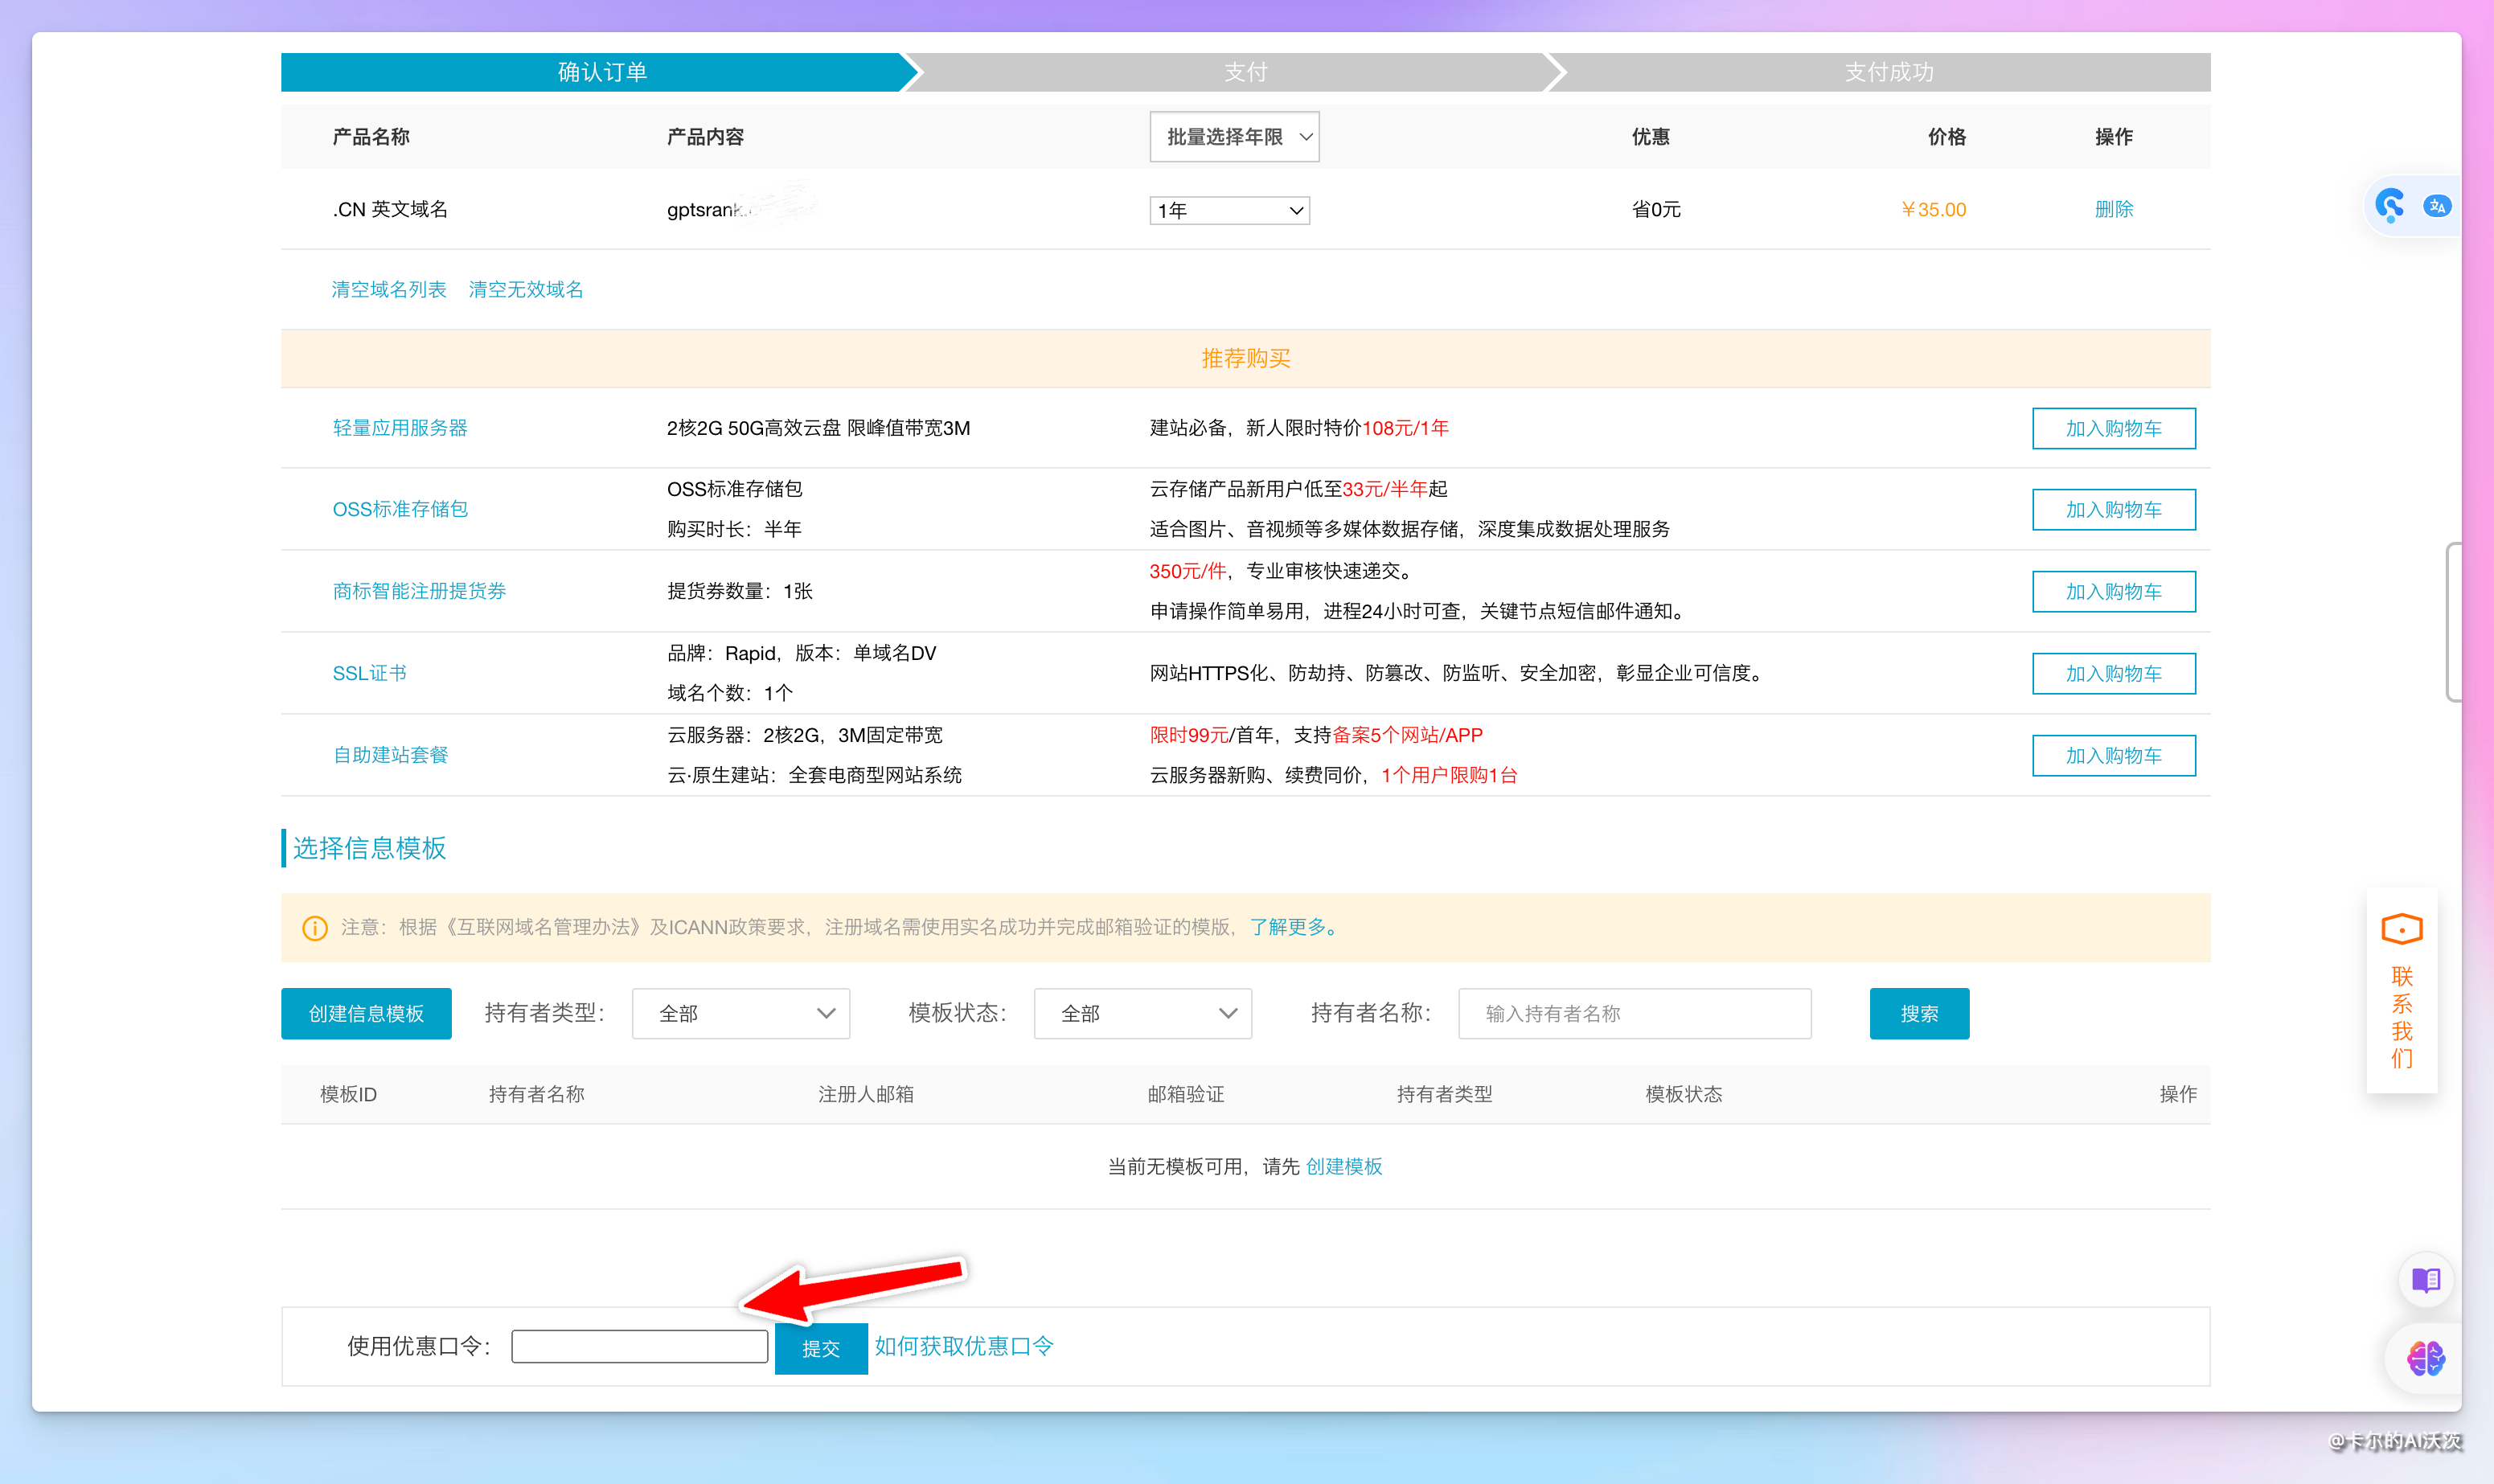Expand the 持有者类型 全部 dropdown
2494x1484 pixels.
pos(741,1013)
